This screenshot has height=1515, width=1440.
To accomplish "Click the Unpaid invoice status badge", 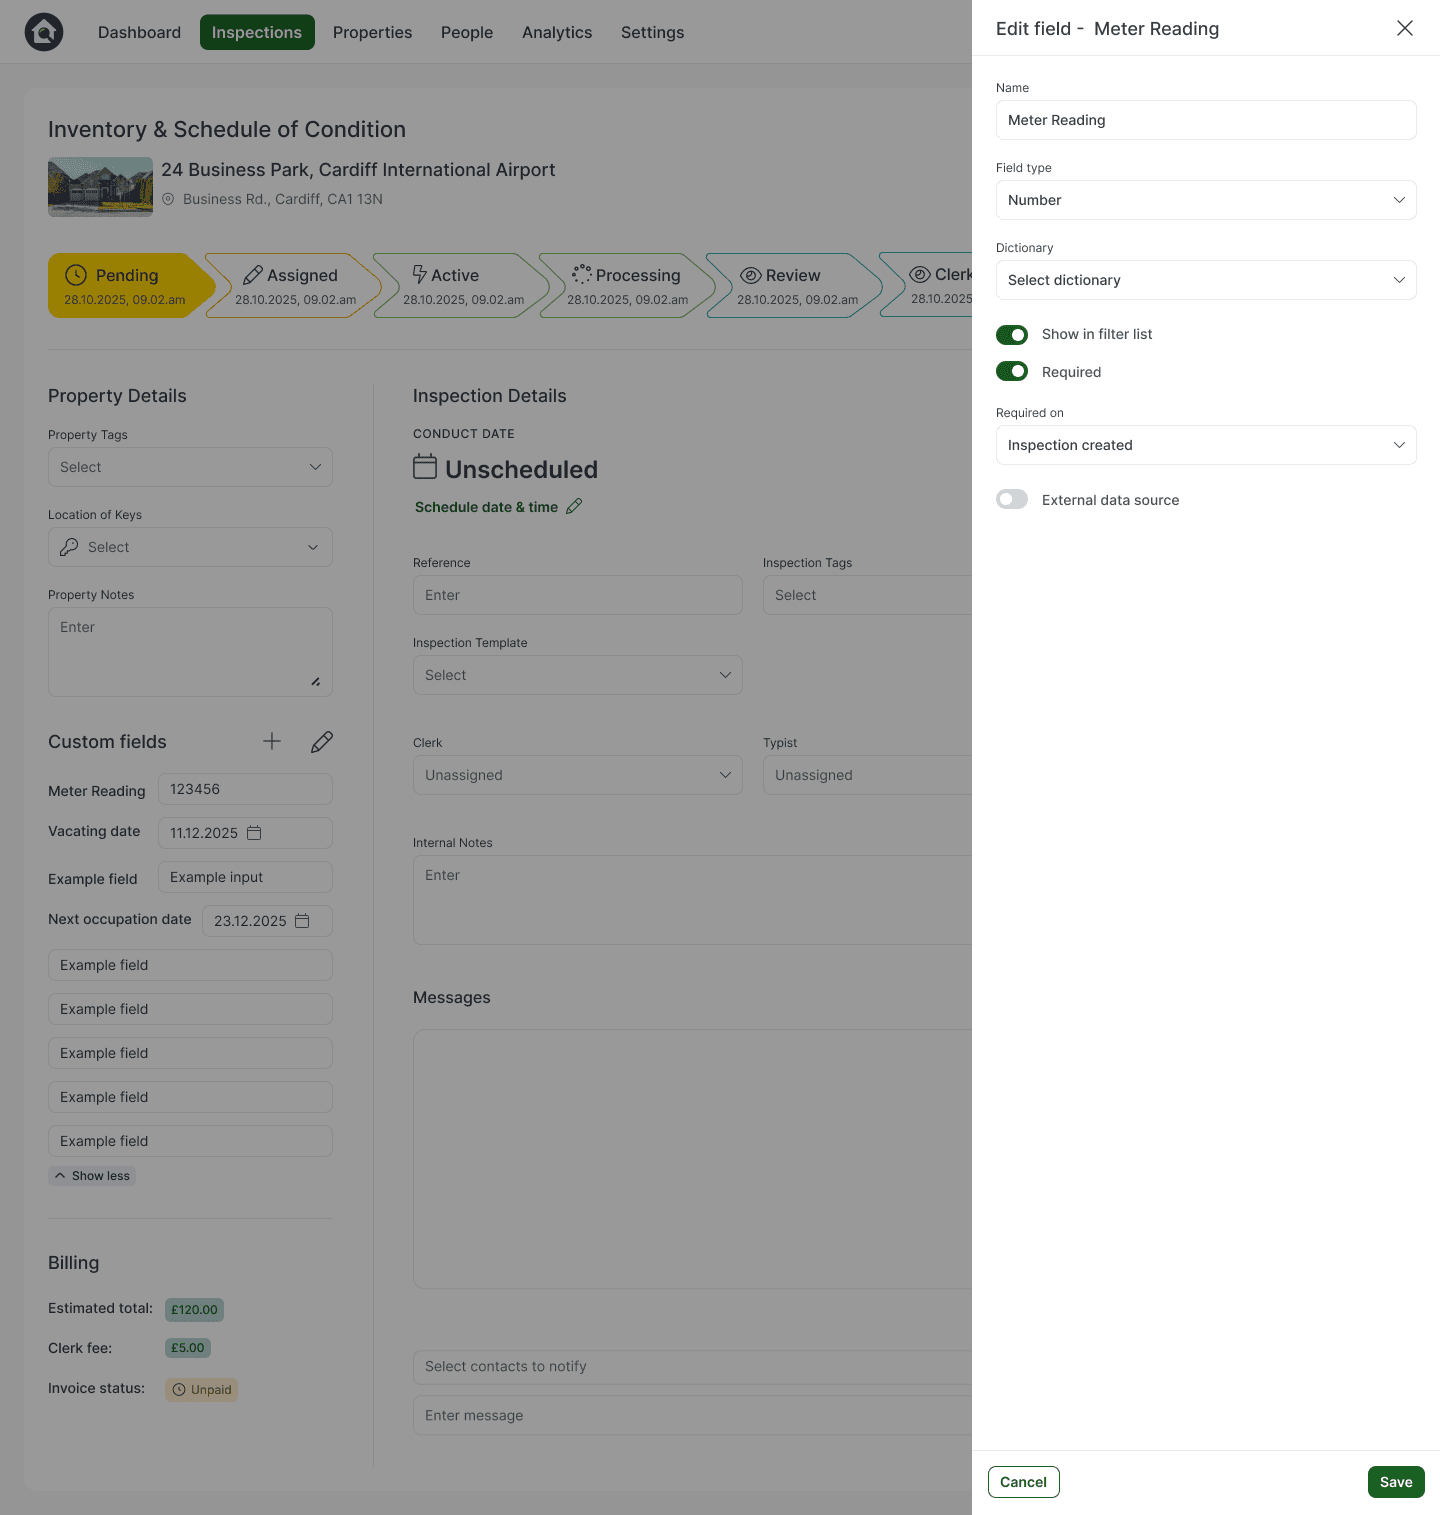I will [x=201, y=1390].
